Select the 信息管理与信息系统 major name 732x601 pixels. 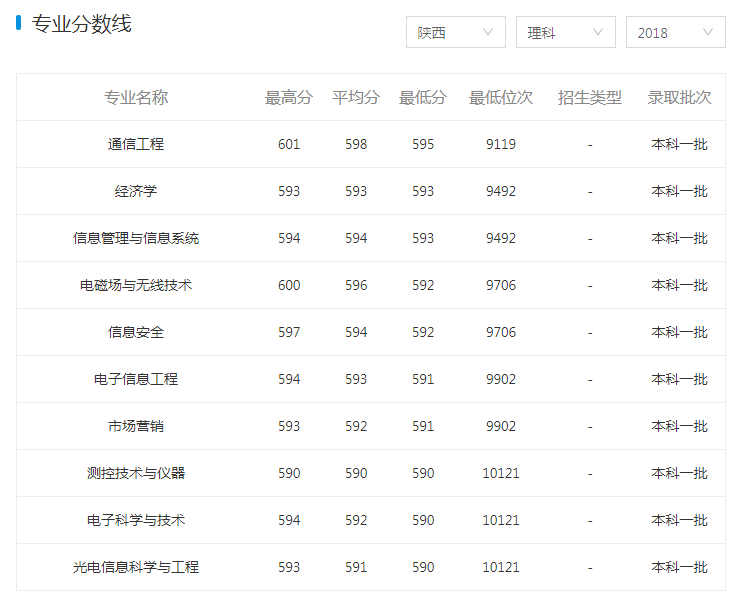[136, 238]
